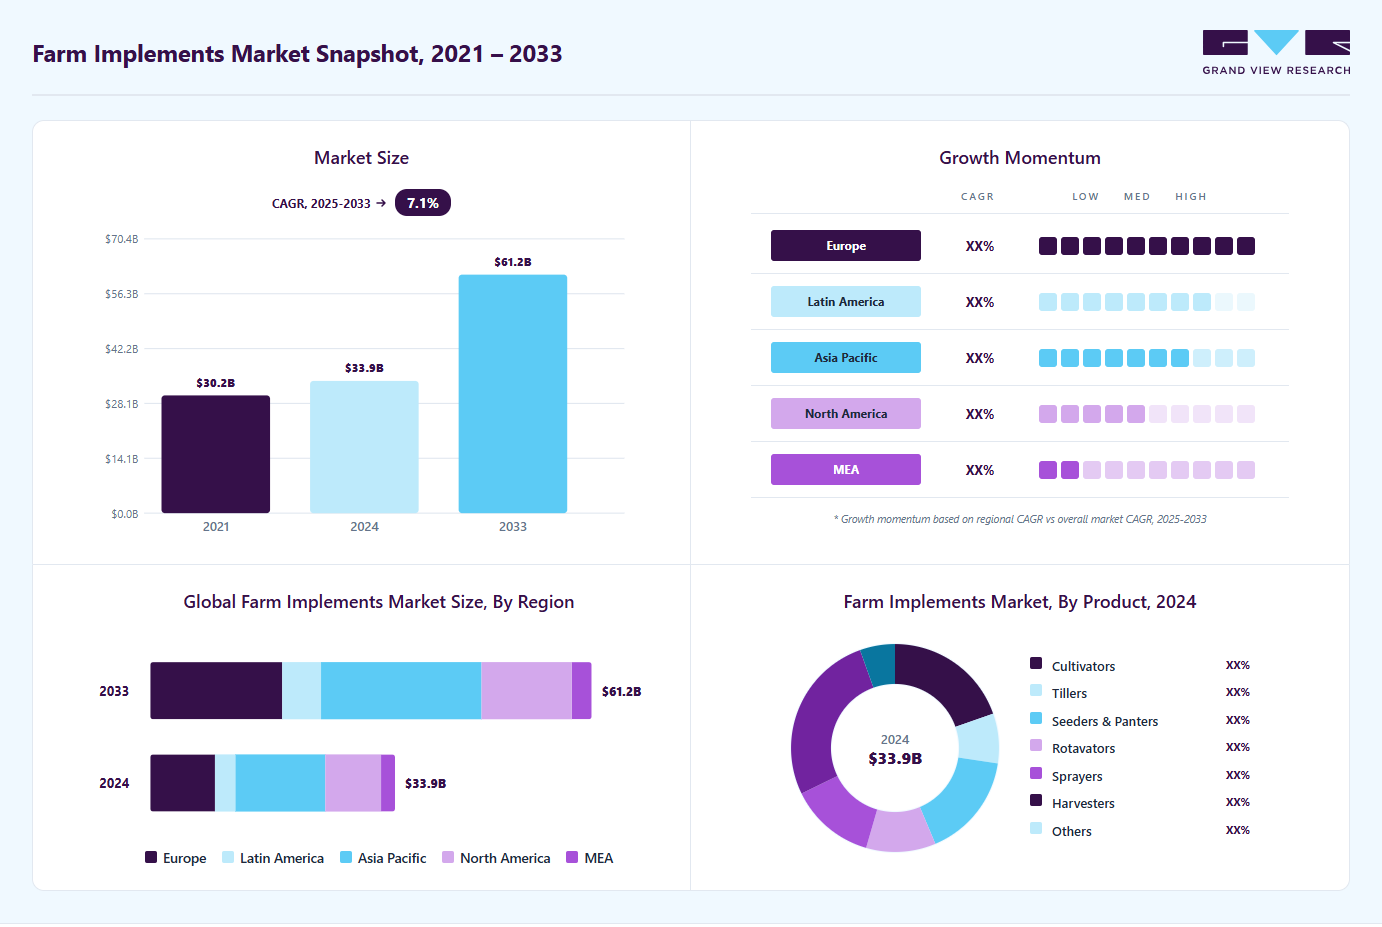
Task: Click the Seeders & Panters legend swatch
Action: [1036, 718]
